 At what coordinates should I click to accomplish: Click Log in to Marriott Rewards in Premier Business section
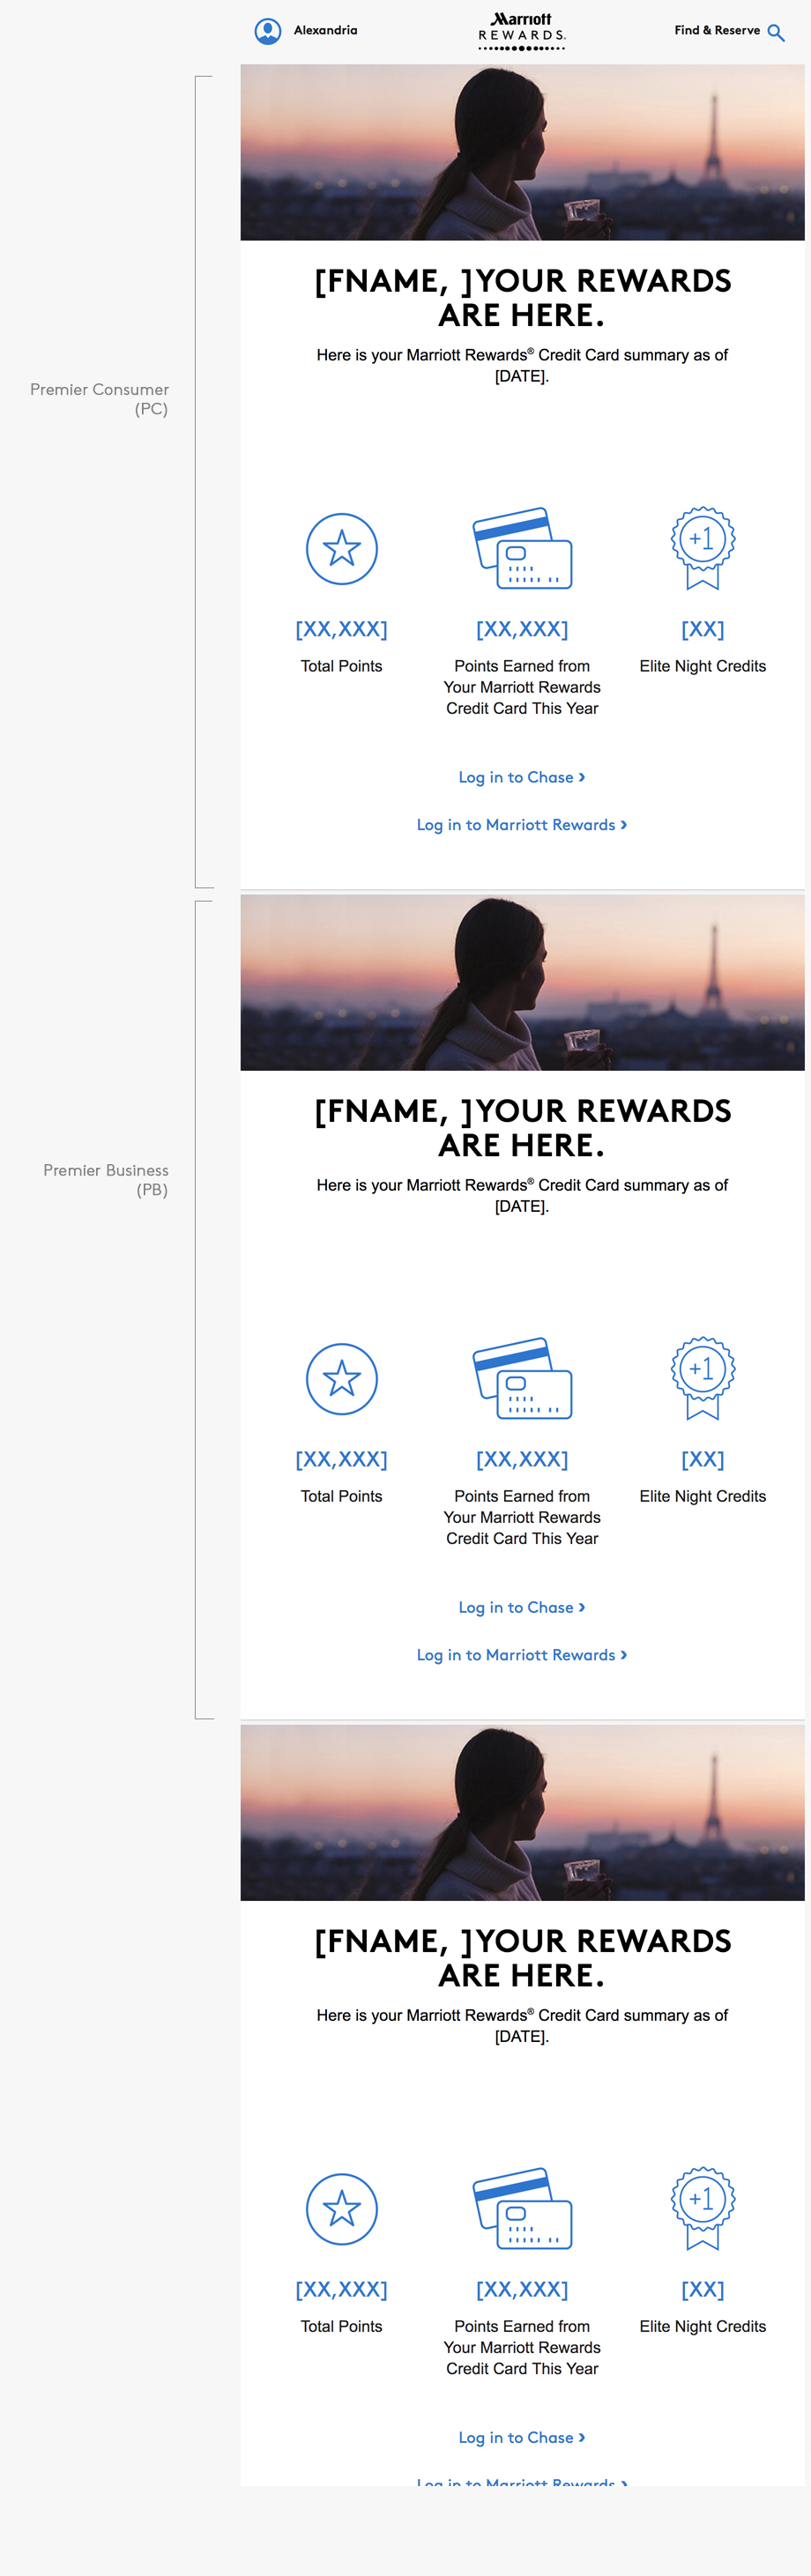coord(521,1655)
